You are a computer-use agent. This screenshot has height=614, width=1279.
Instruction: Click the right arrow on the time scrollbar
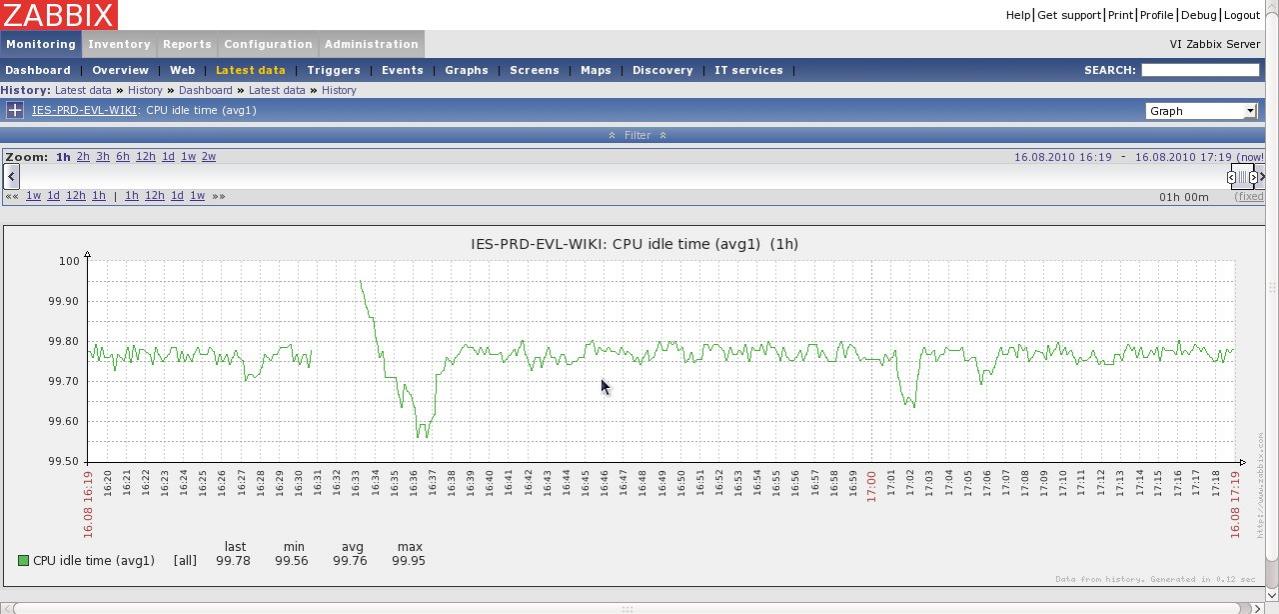[x=1262, y=177]
